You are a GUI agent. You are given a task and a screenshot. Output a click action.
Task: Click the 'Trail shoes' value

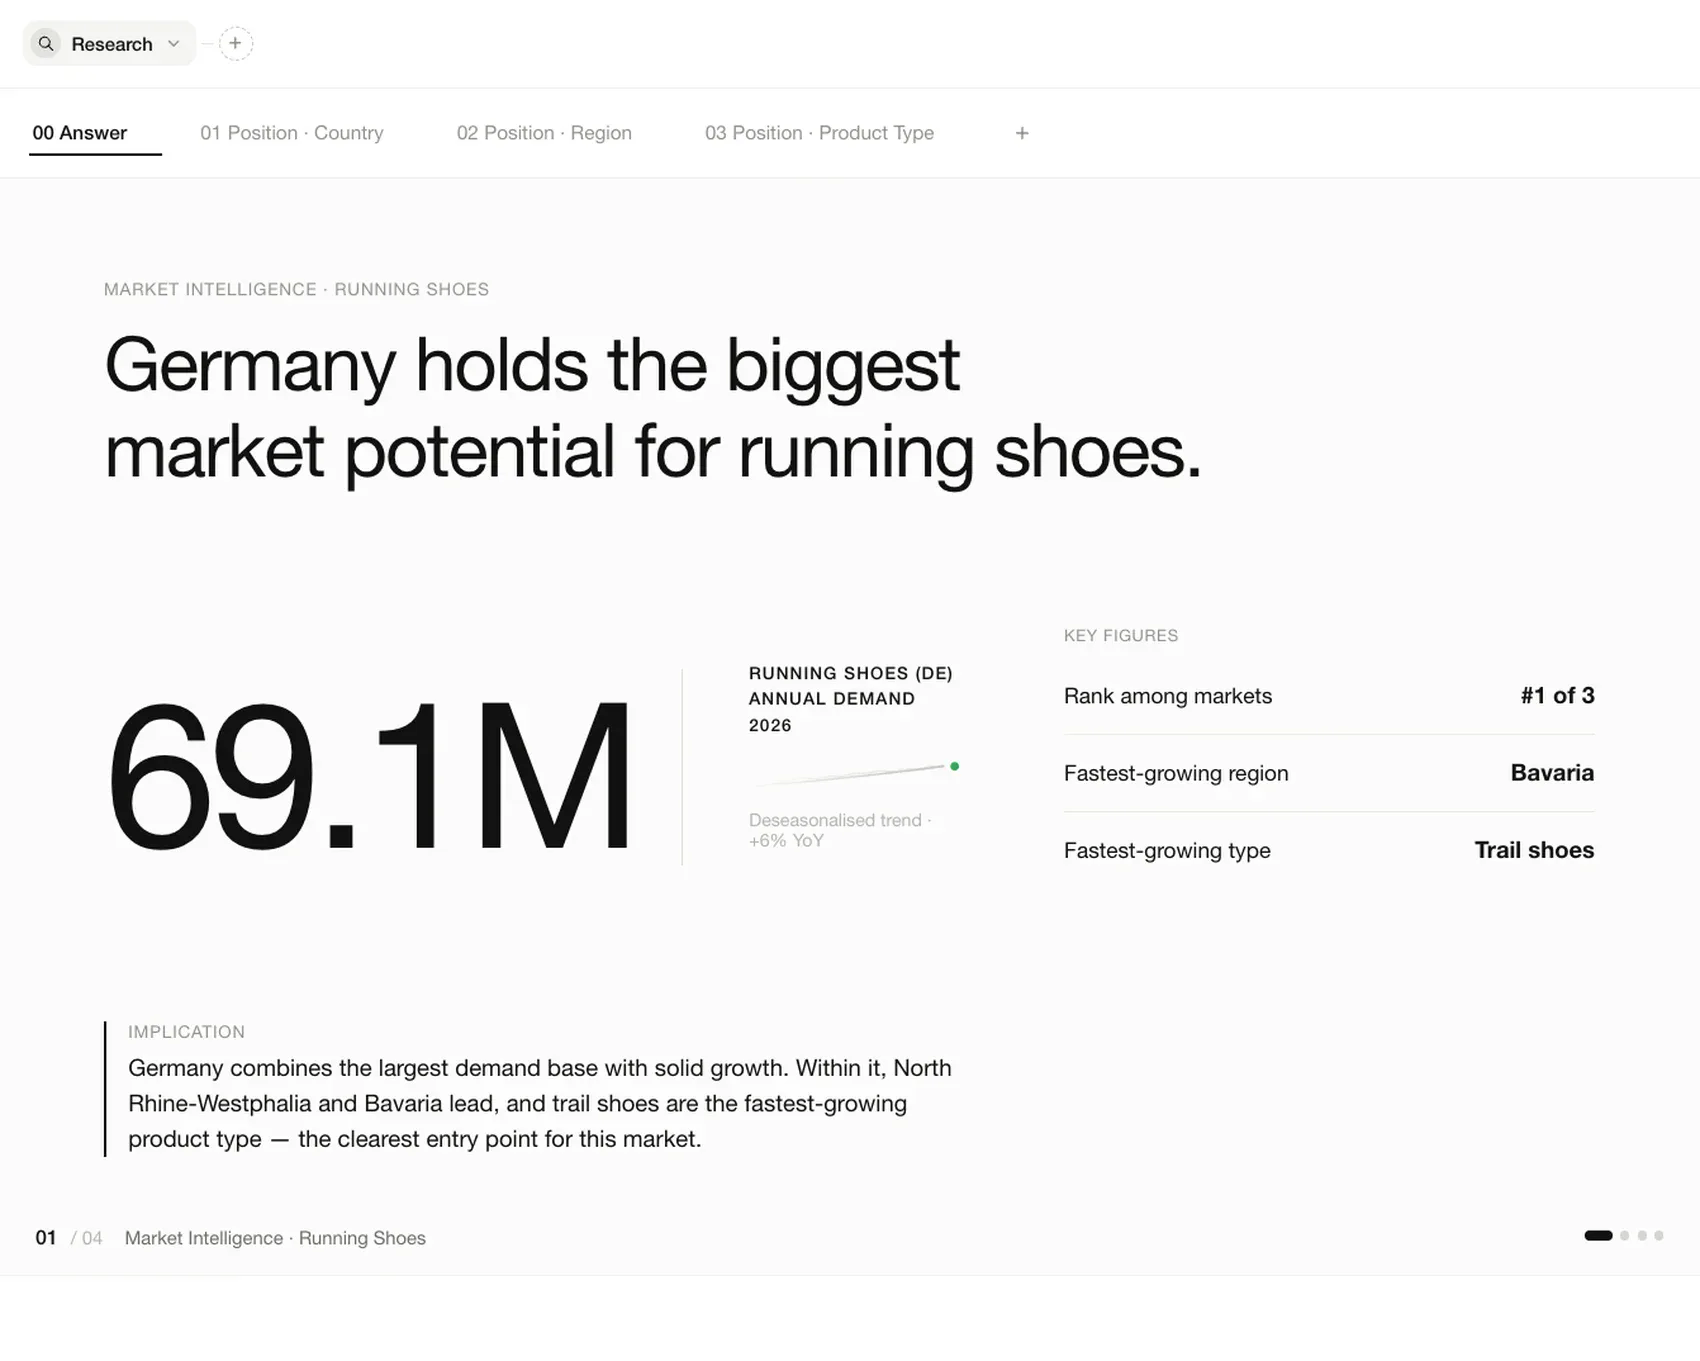1534,850
